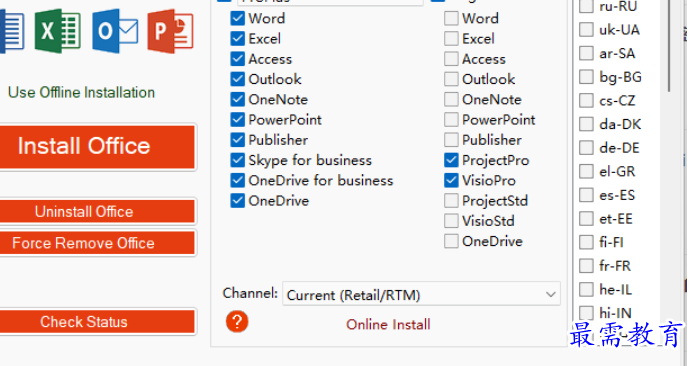The height and width of the screenshot is (366, 691).
Task: Check PowerPoint in the right product column
Action: coord(451,120)
